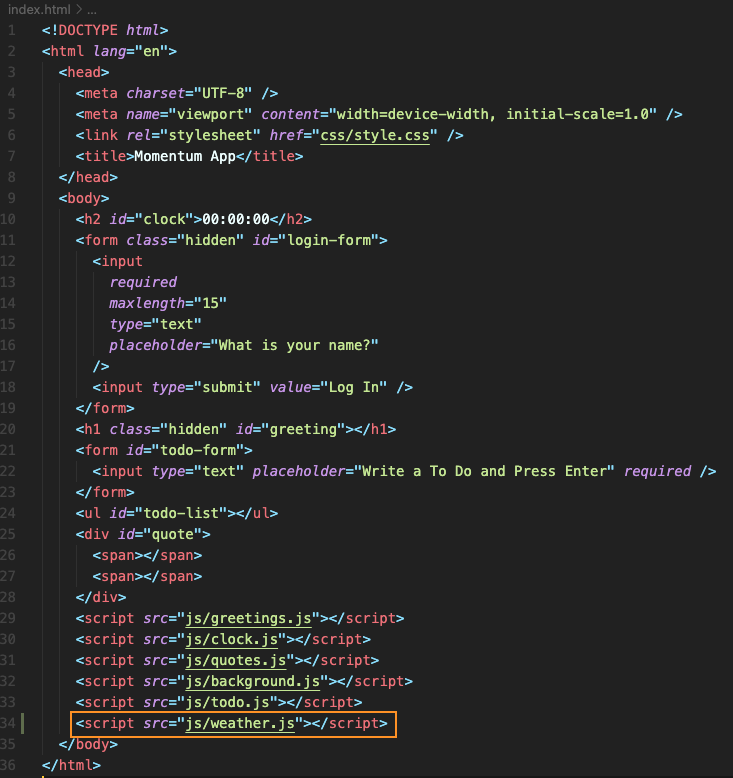
Task: Click the closing form tag on line 23
Action: point(105,492)
